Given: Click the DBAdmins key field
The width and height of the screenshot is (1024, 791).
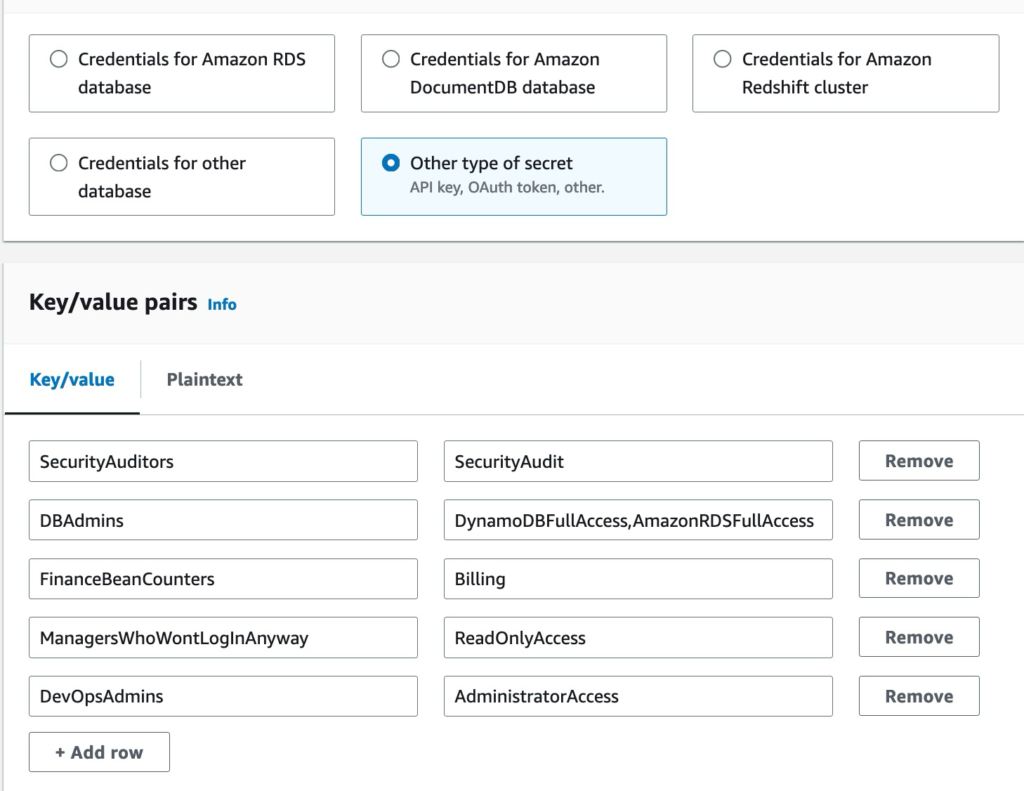Looking at the screenshot, I should (x=223, y=520).
